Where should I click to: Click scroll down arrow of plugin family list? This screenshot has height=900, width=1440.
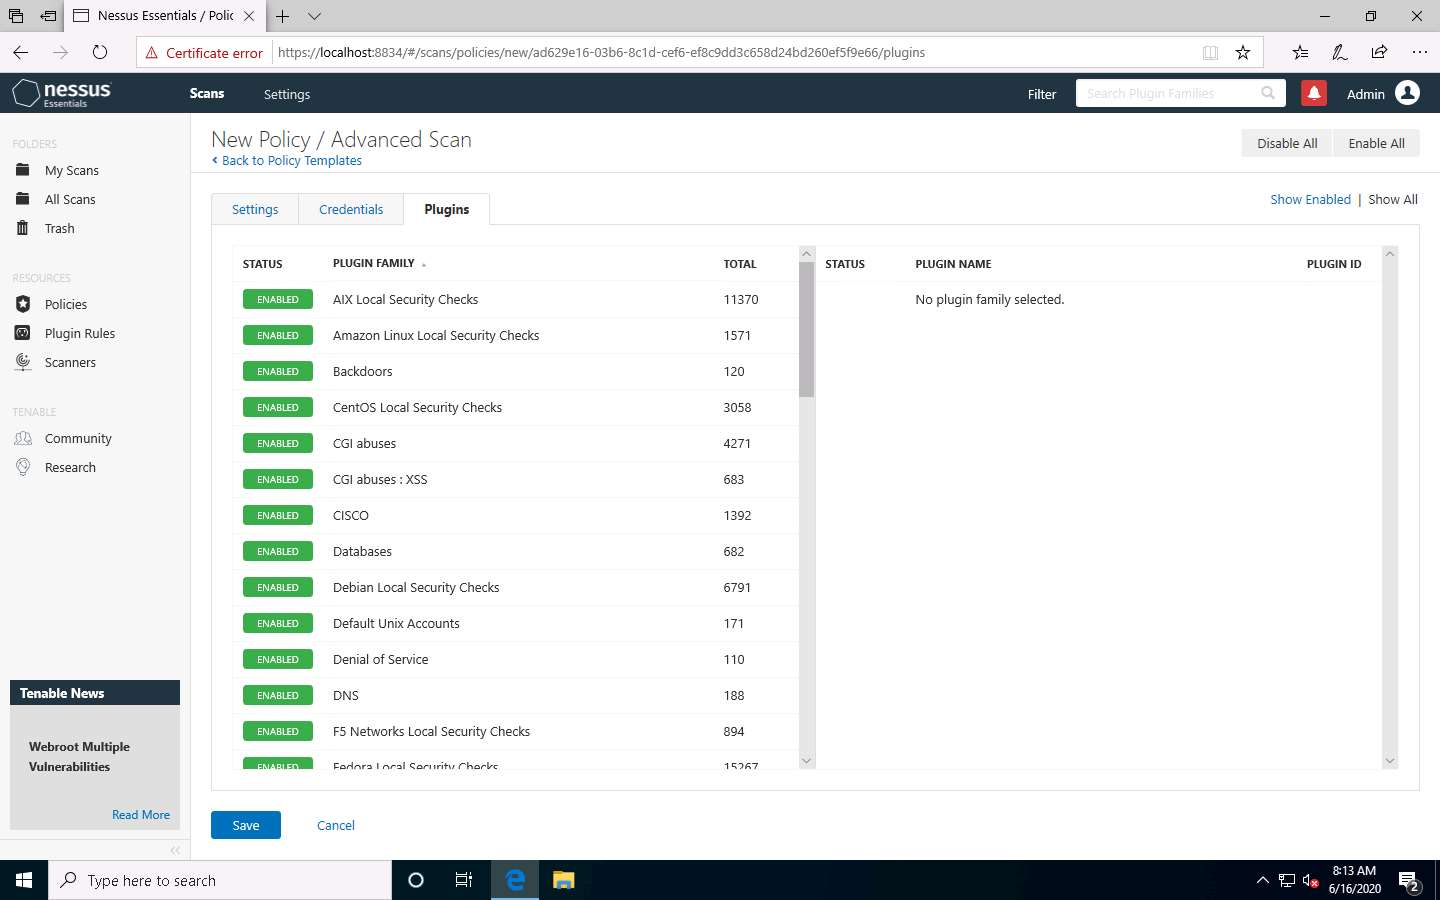tap(807, 761)
